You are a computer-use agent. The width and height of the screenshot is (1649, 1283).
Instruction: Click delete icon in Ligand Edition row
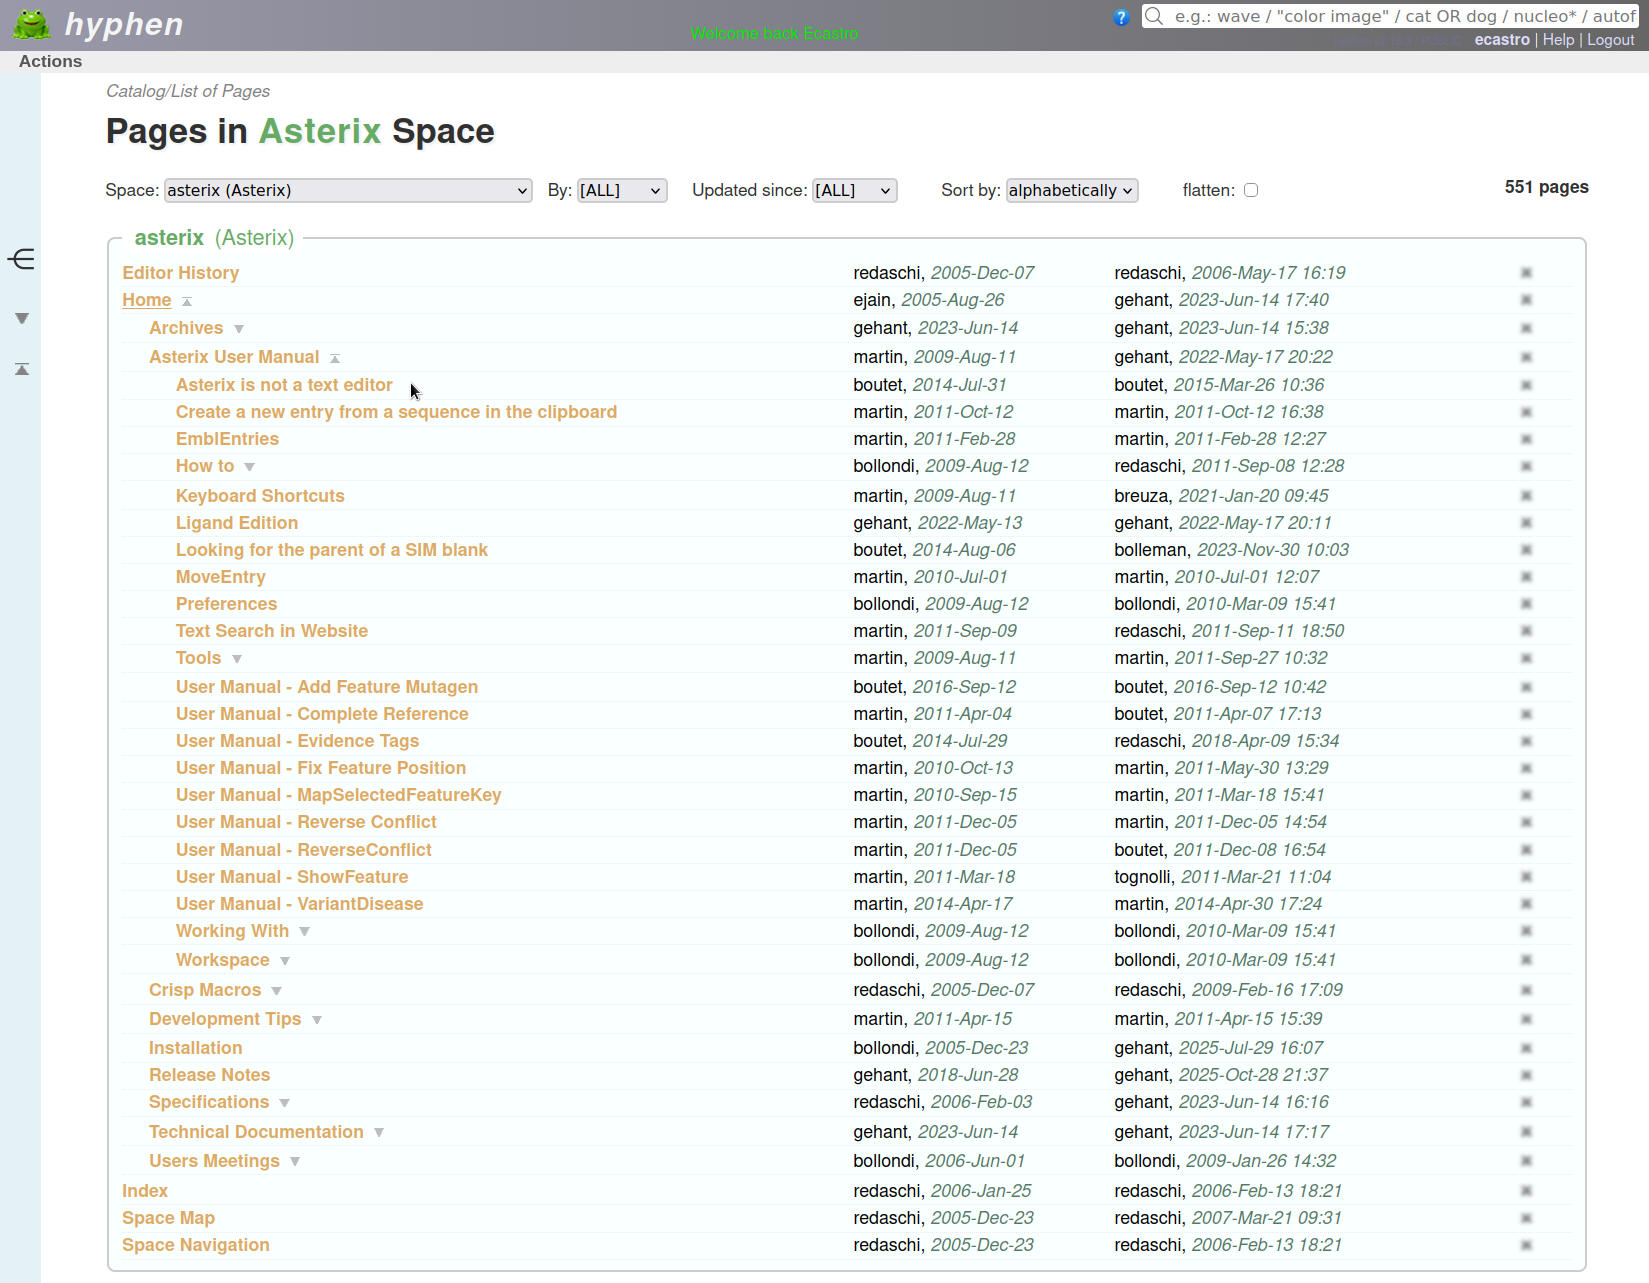click(1526, 523)
